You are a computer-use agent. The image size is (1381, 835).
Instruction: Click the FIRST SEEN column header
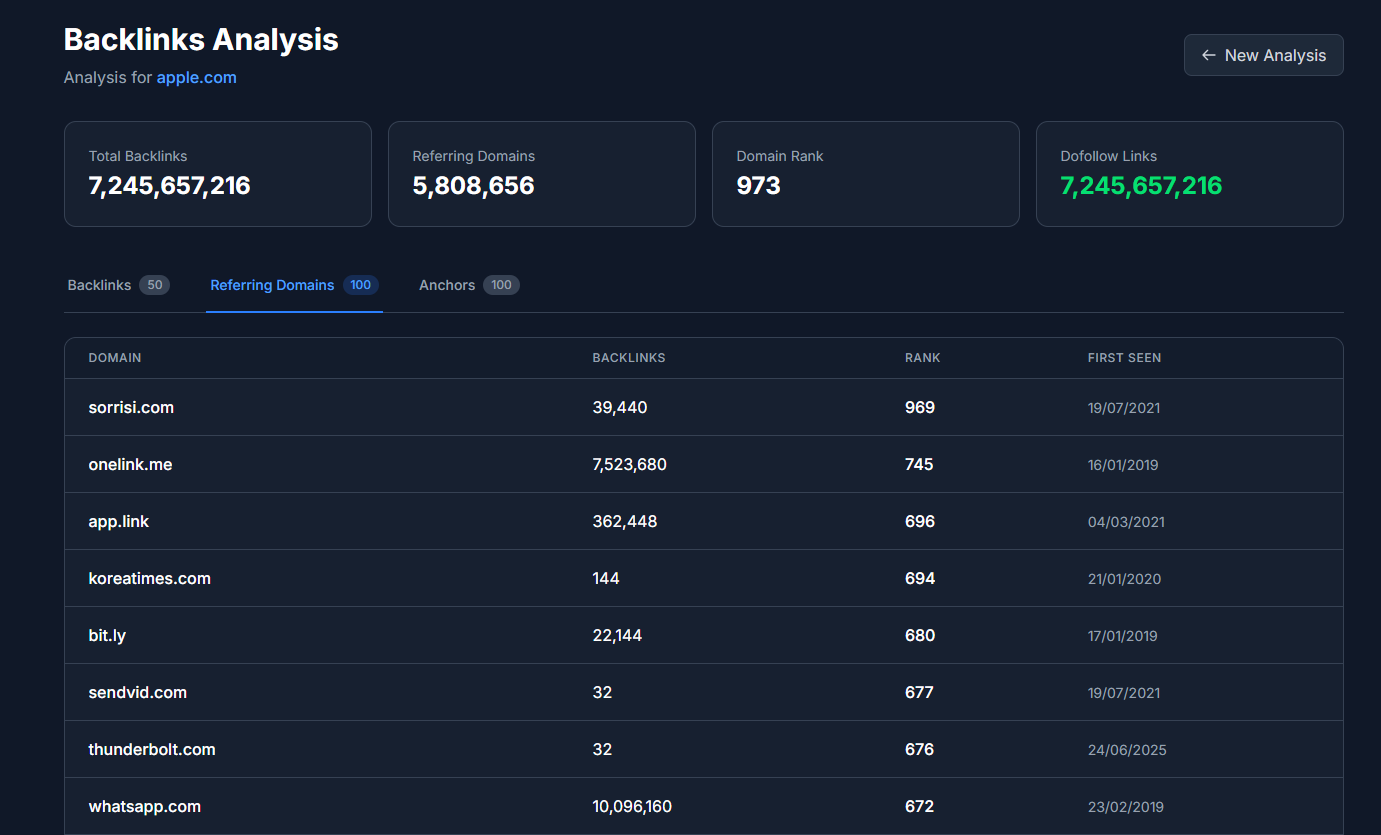[x=1124, y=357]
